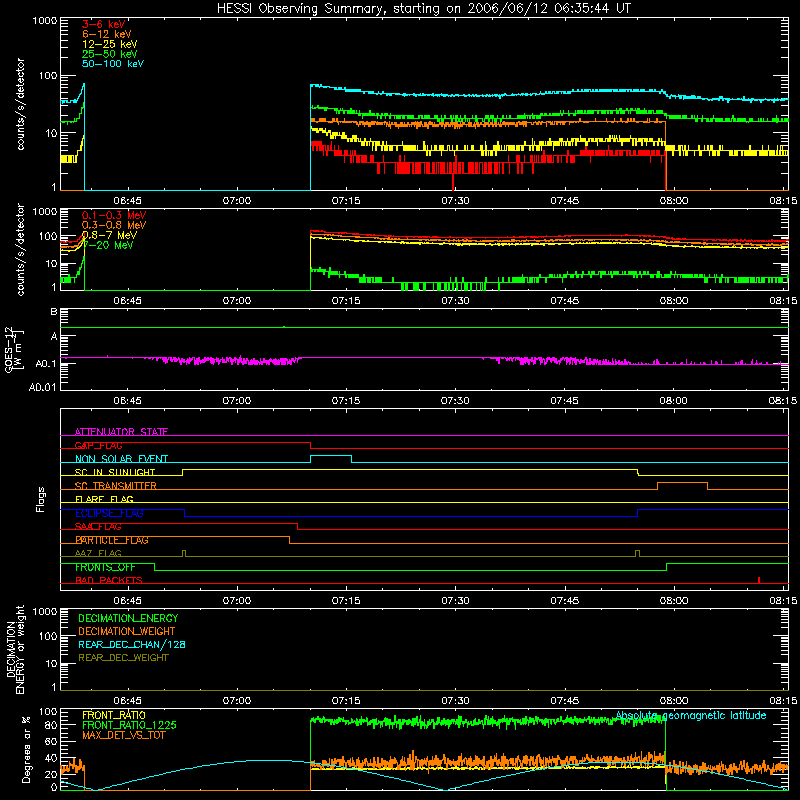Image resolution: width=800 pixels, height=800 pixels.
Task: Click the ATTENUATOR_STATE flag label
Action: (x=121, y=432)
